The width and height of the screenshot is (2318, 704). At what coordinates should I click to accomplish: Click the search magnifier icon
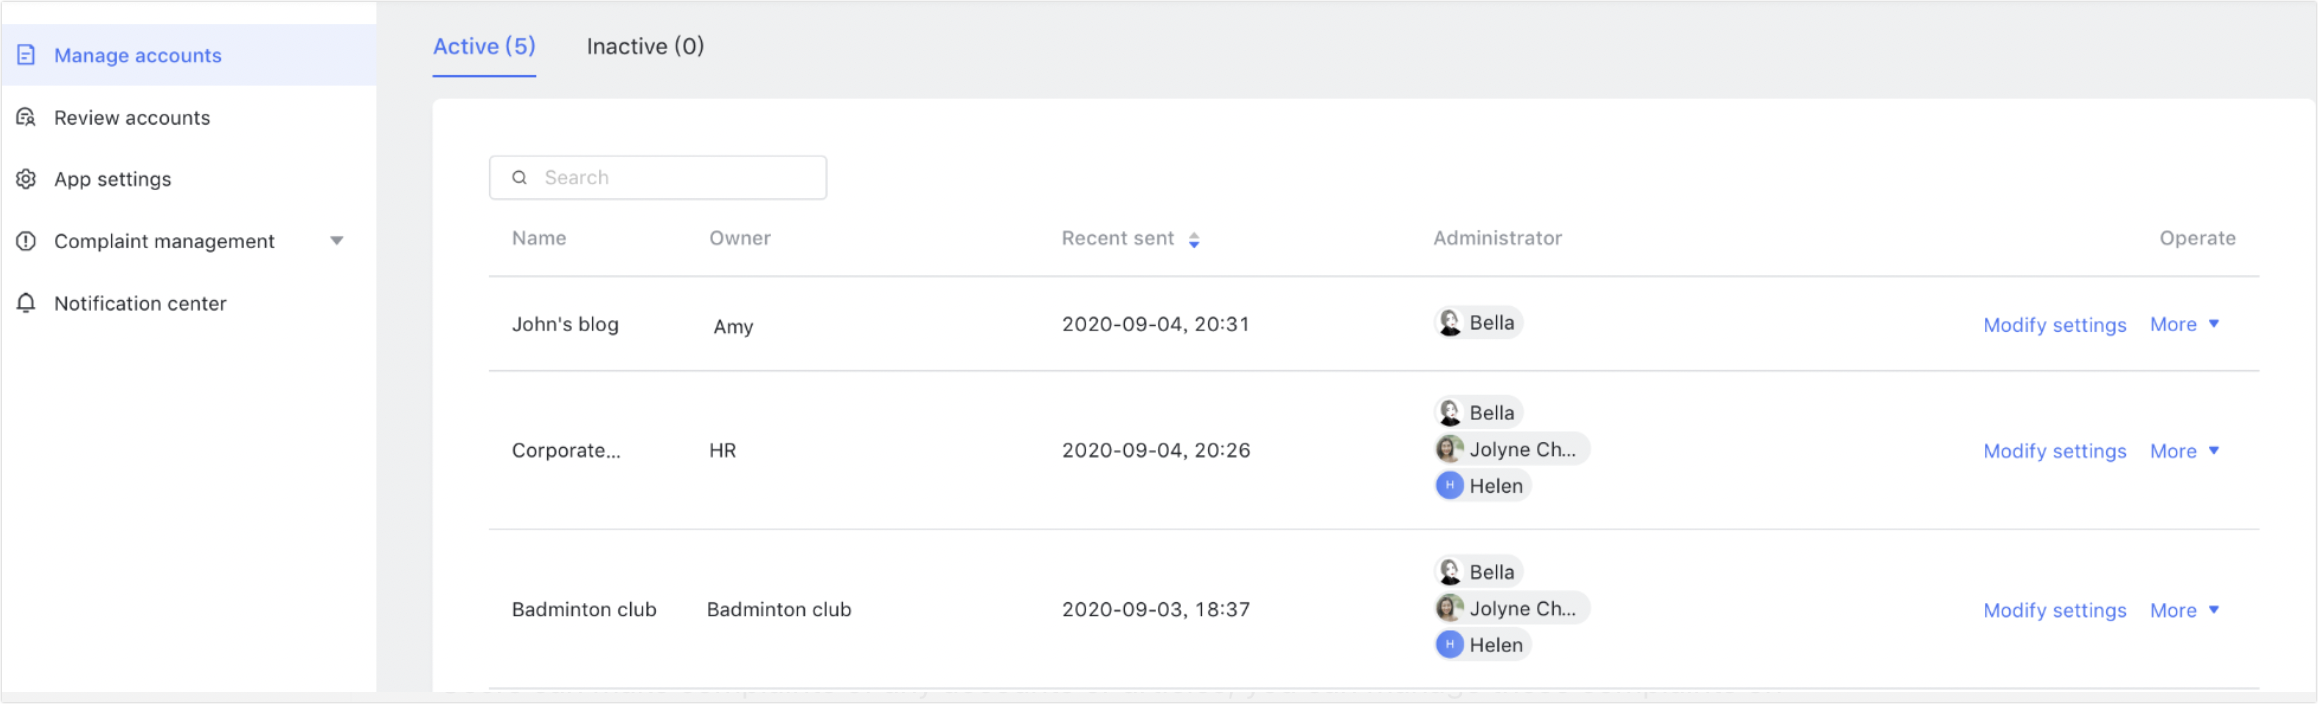click(x=520, y=176)
